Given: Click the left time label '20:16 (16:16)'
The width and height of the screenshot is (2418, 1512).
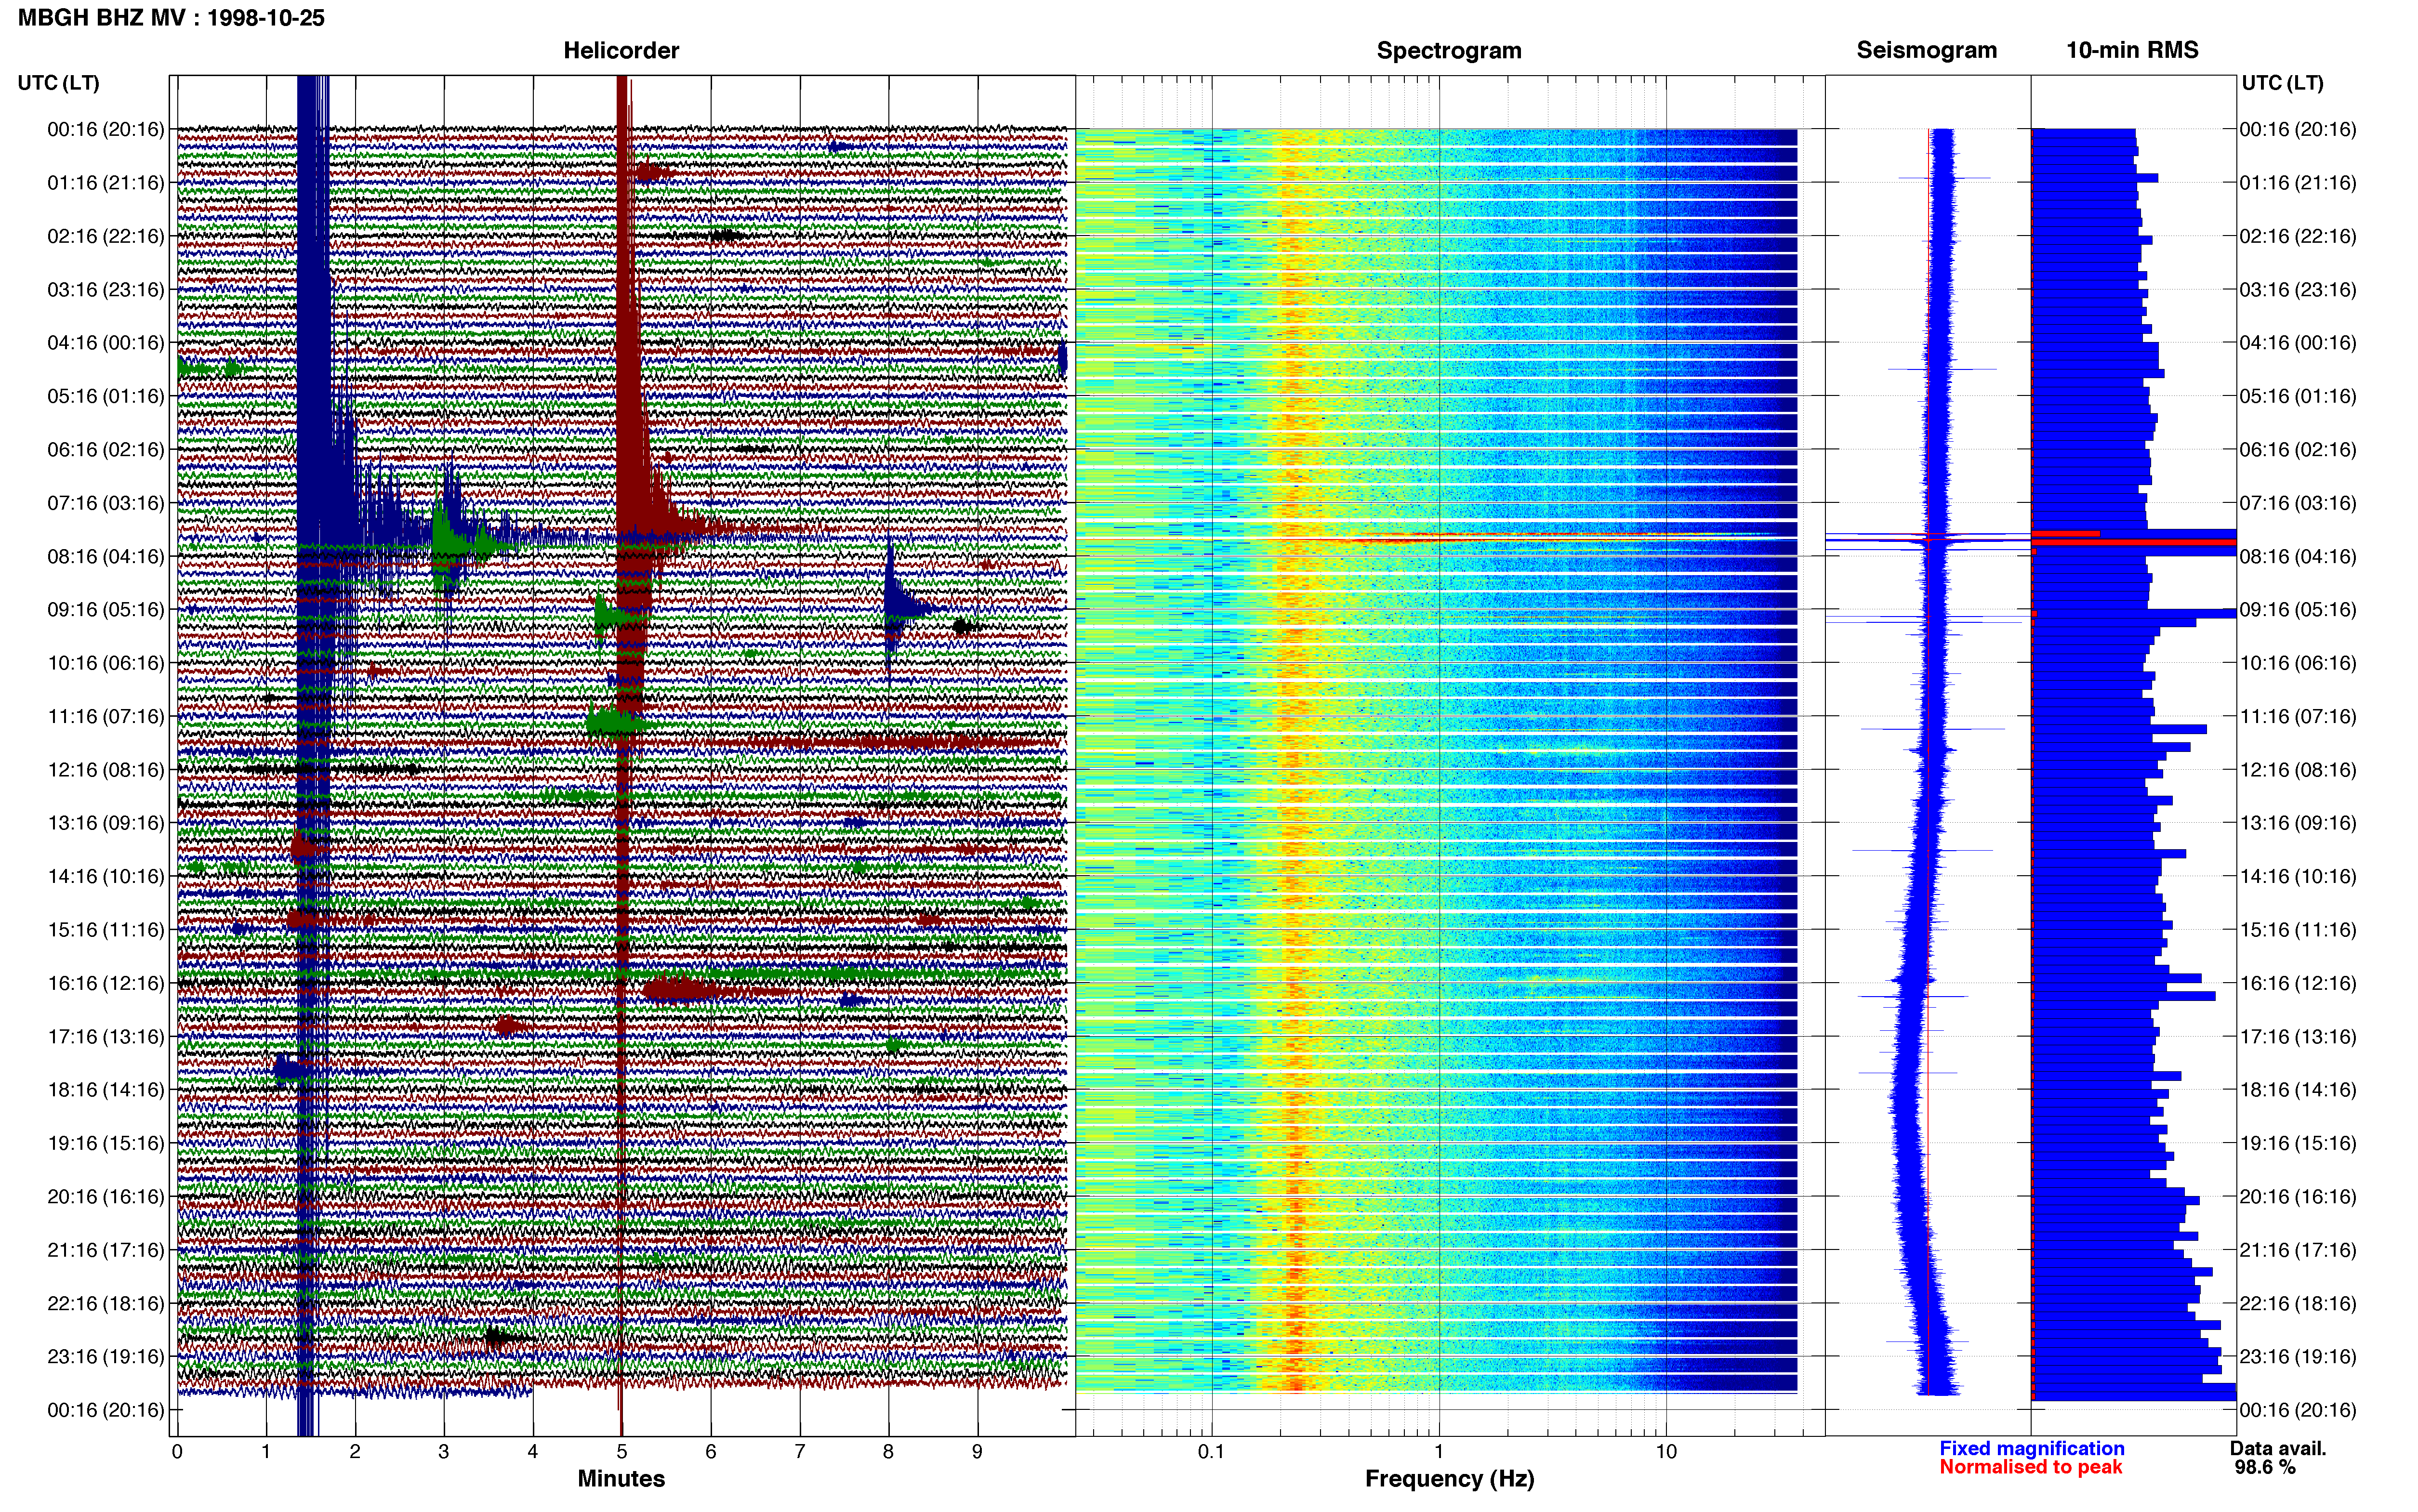Looking at the screenshot, I should coord(105,1196).
